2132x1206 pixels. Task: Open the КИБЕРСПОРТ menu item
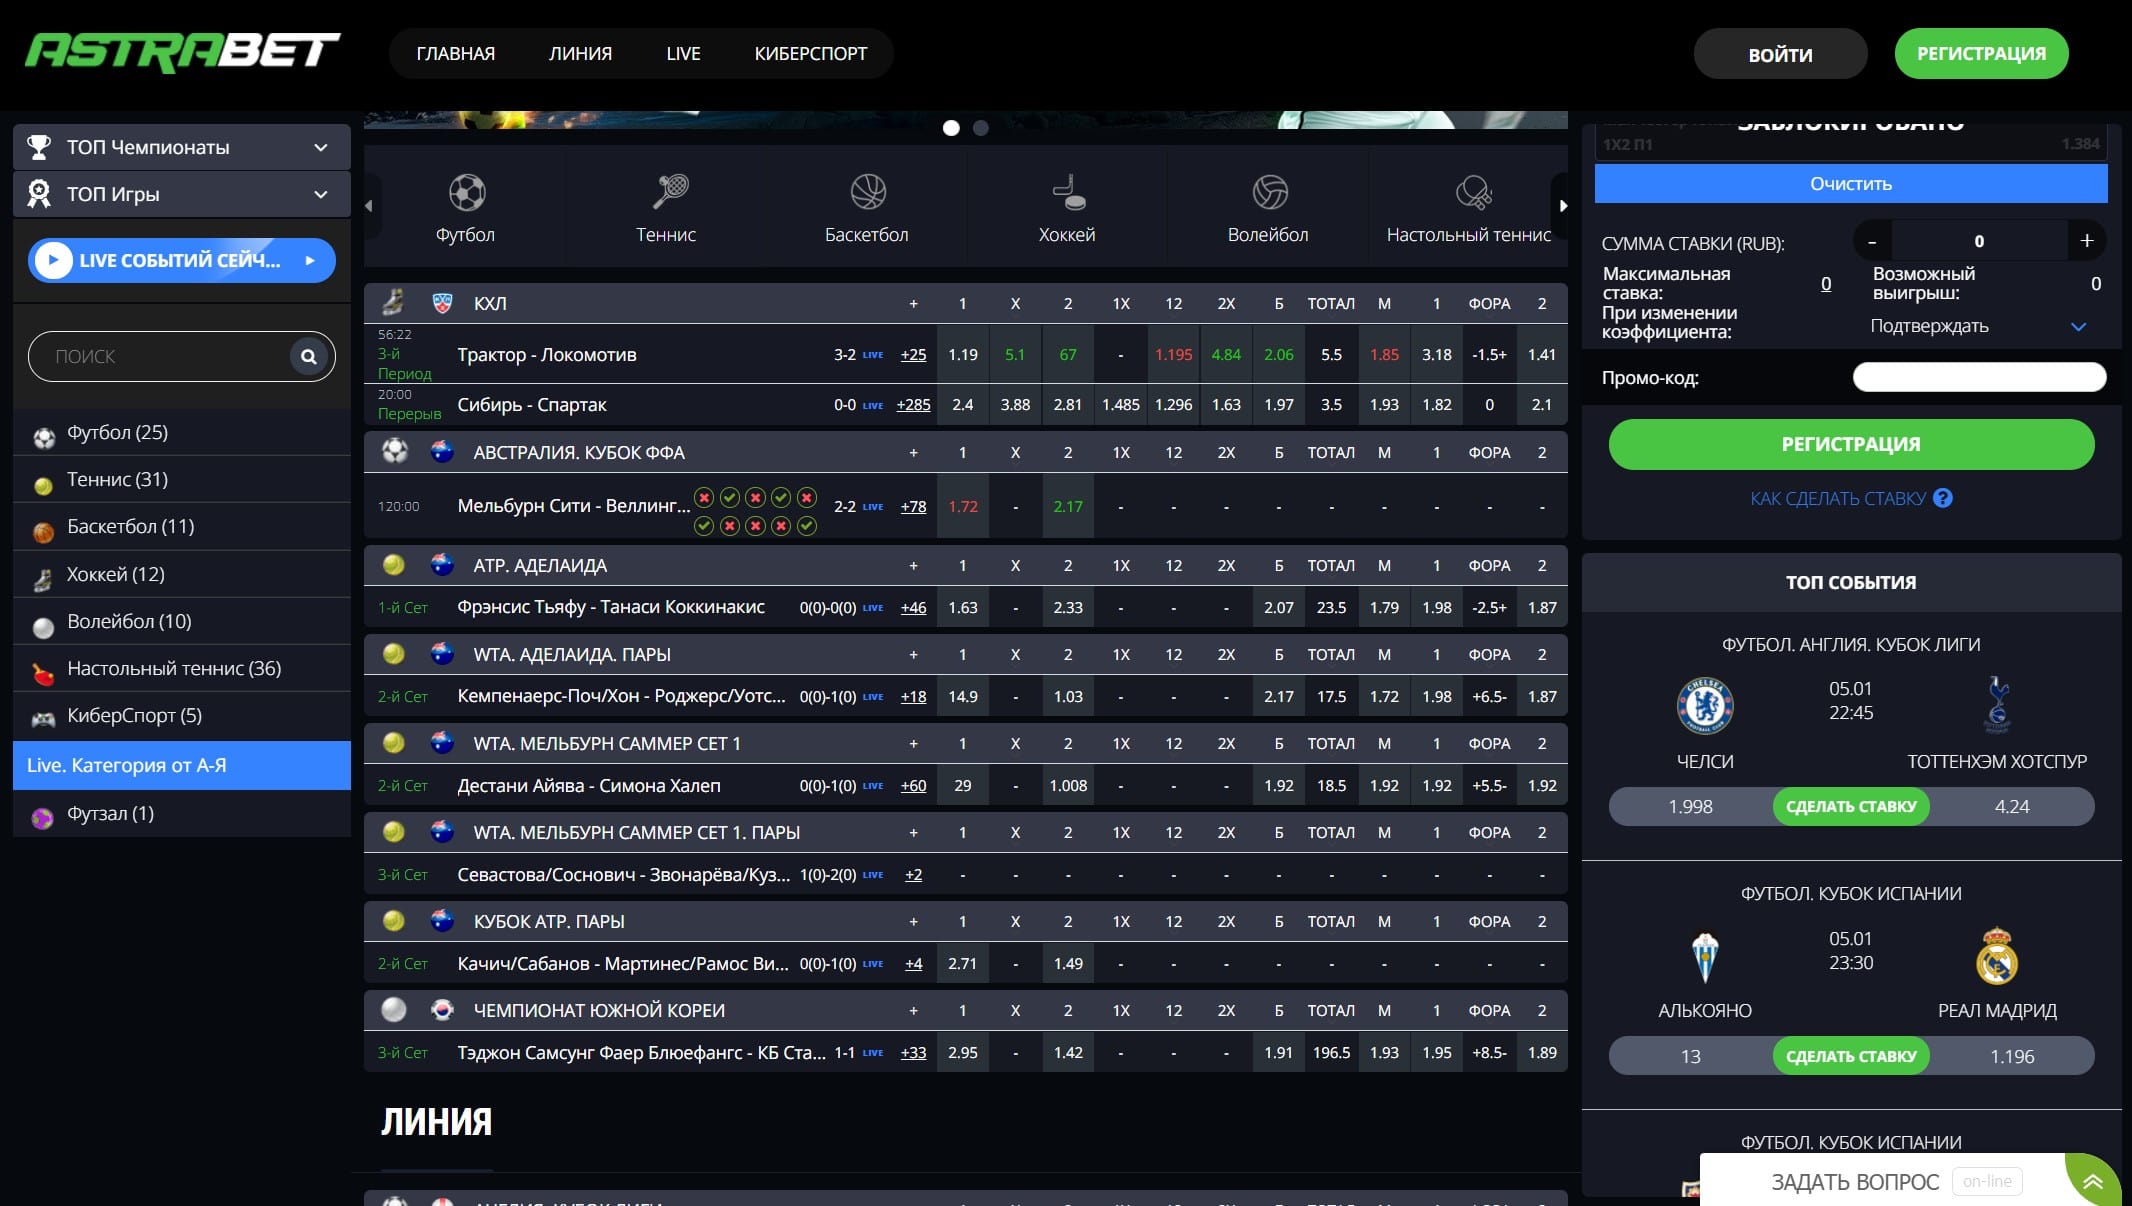click(x=810, y=54)
